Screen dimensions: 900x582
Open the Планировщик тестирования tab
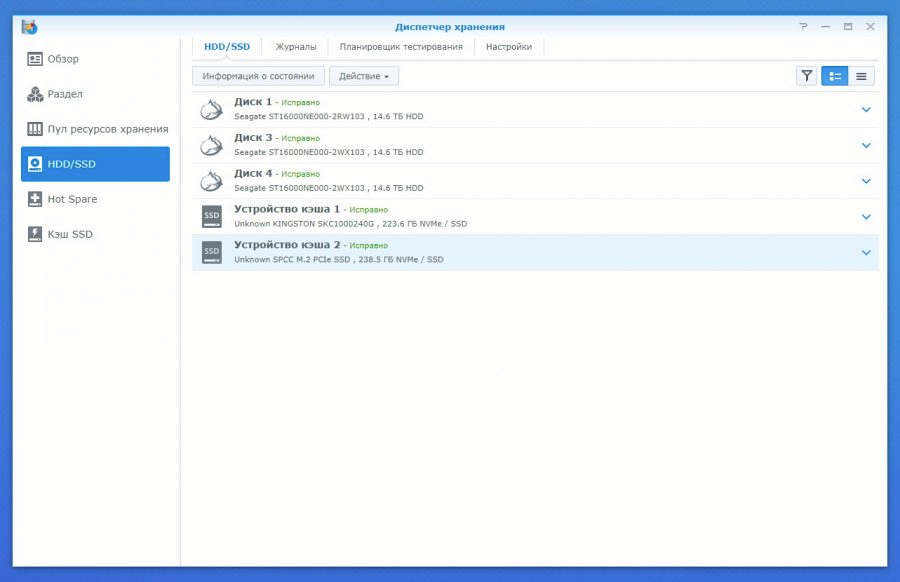pos(400,47)
